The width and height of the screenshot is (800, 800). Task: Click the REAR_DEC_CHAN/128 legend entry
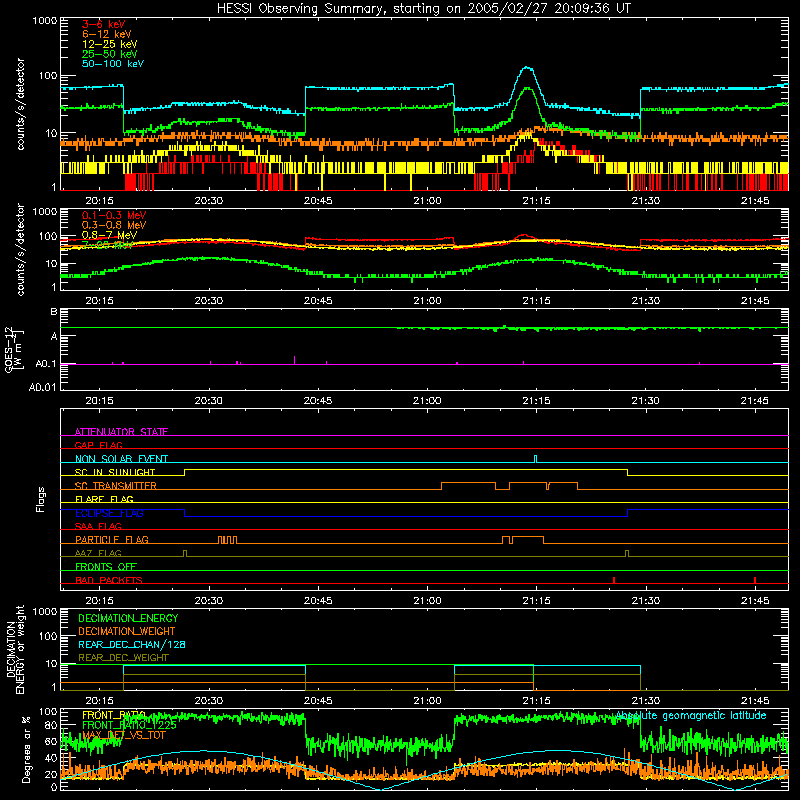coord(132,644)
